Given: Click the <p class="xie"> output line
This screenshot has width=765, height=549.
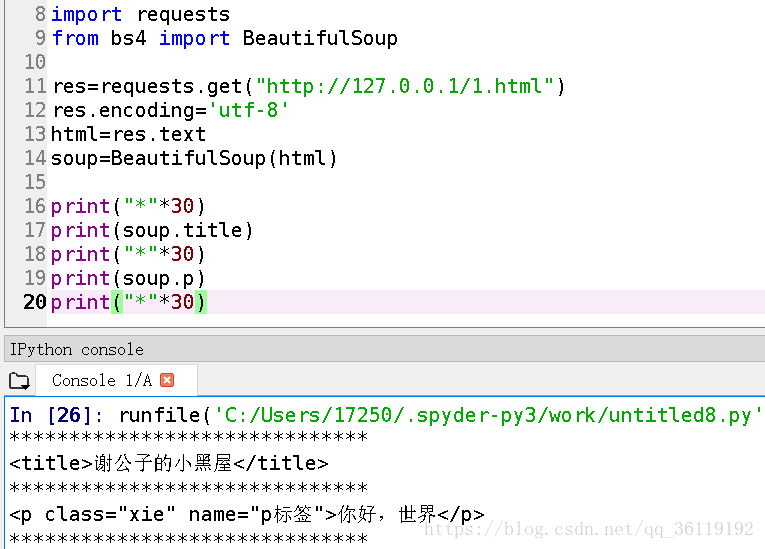Looking at the screenshot, I should tap(247, 514).
